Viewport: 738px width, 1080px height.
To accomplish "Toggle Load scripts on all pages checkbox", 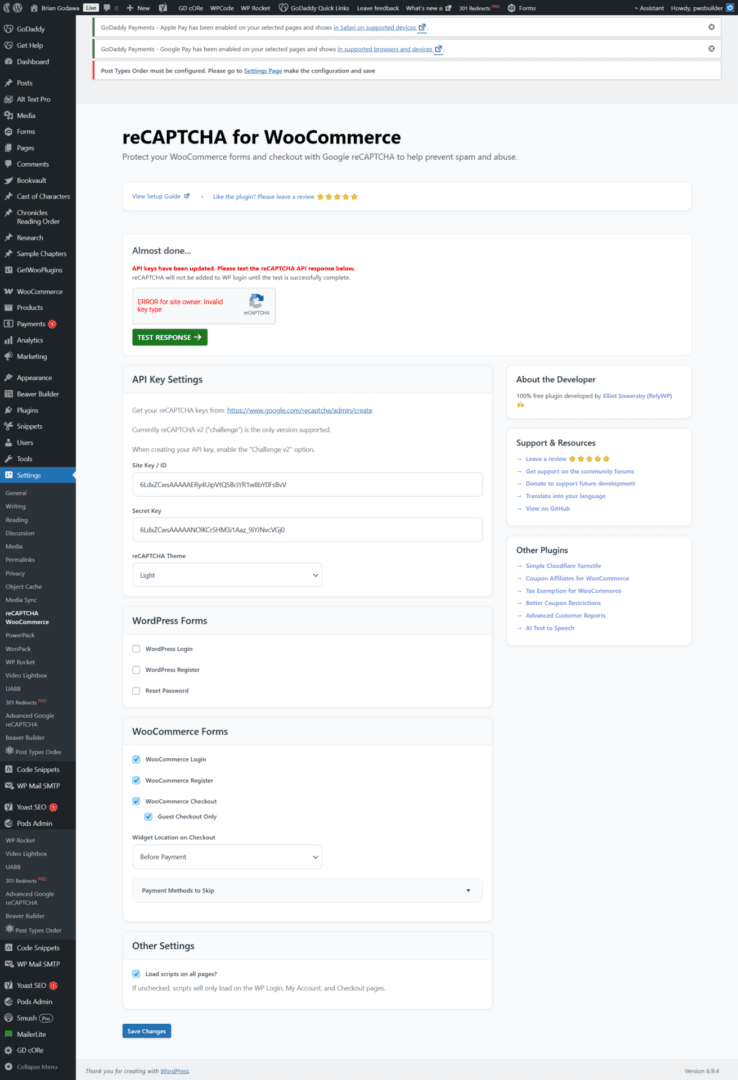I will 136,974.
